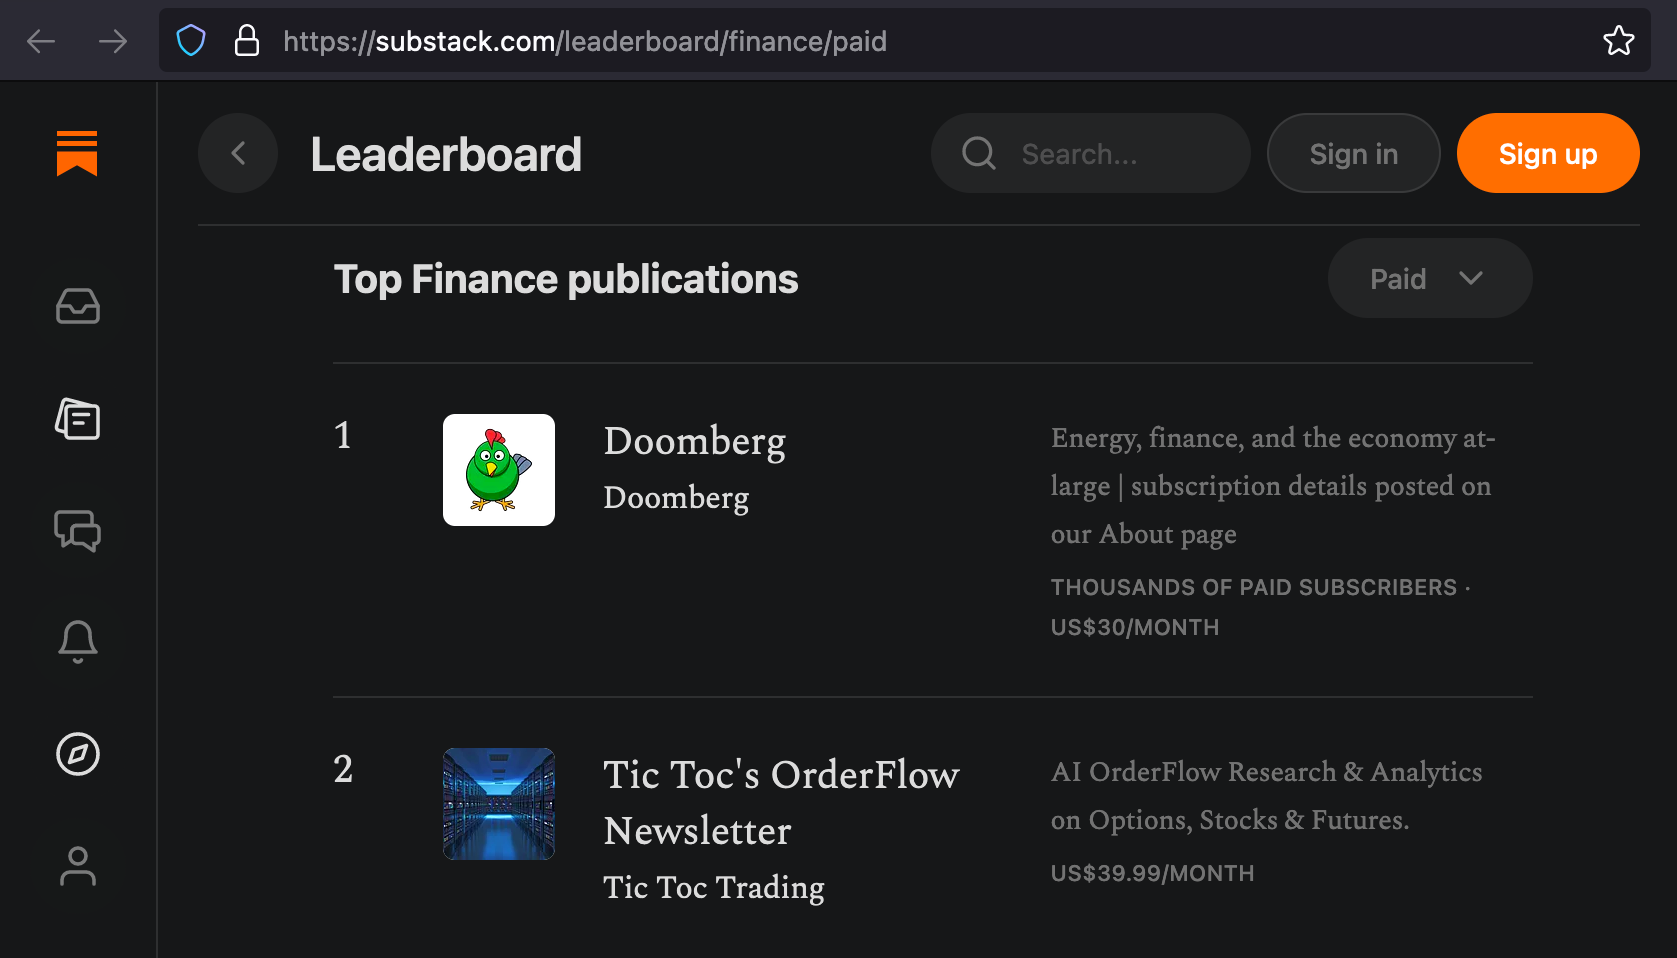
Task: Click the tracking protection shield icon
Action: [x=190, y=40]
